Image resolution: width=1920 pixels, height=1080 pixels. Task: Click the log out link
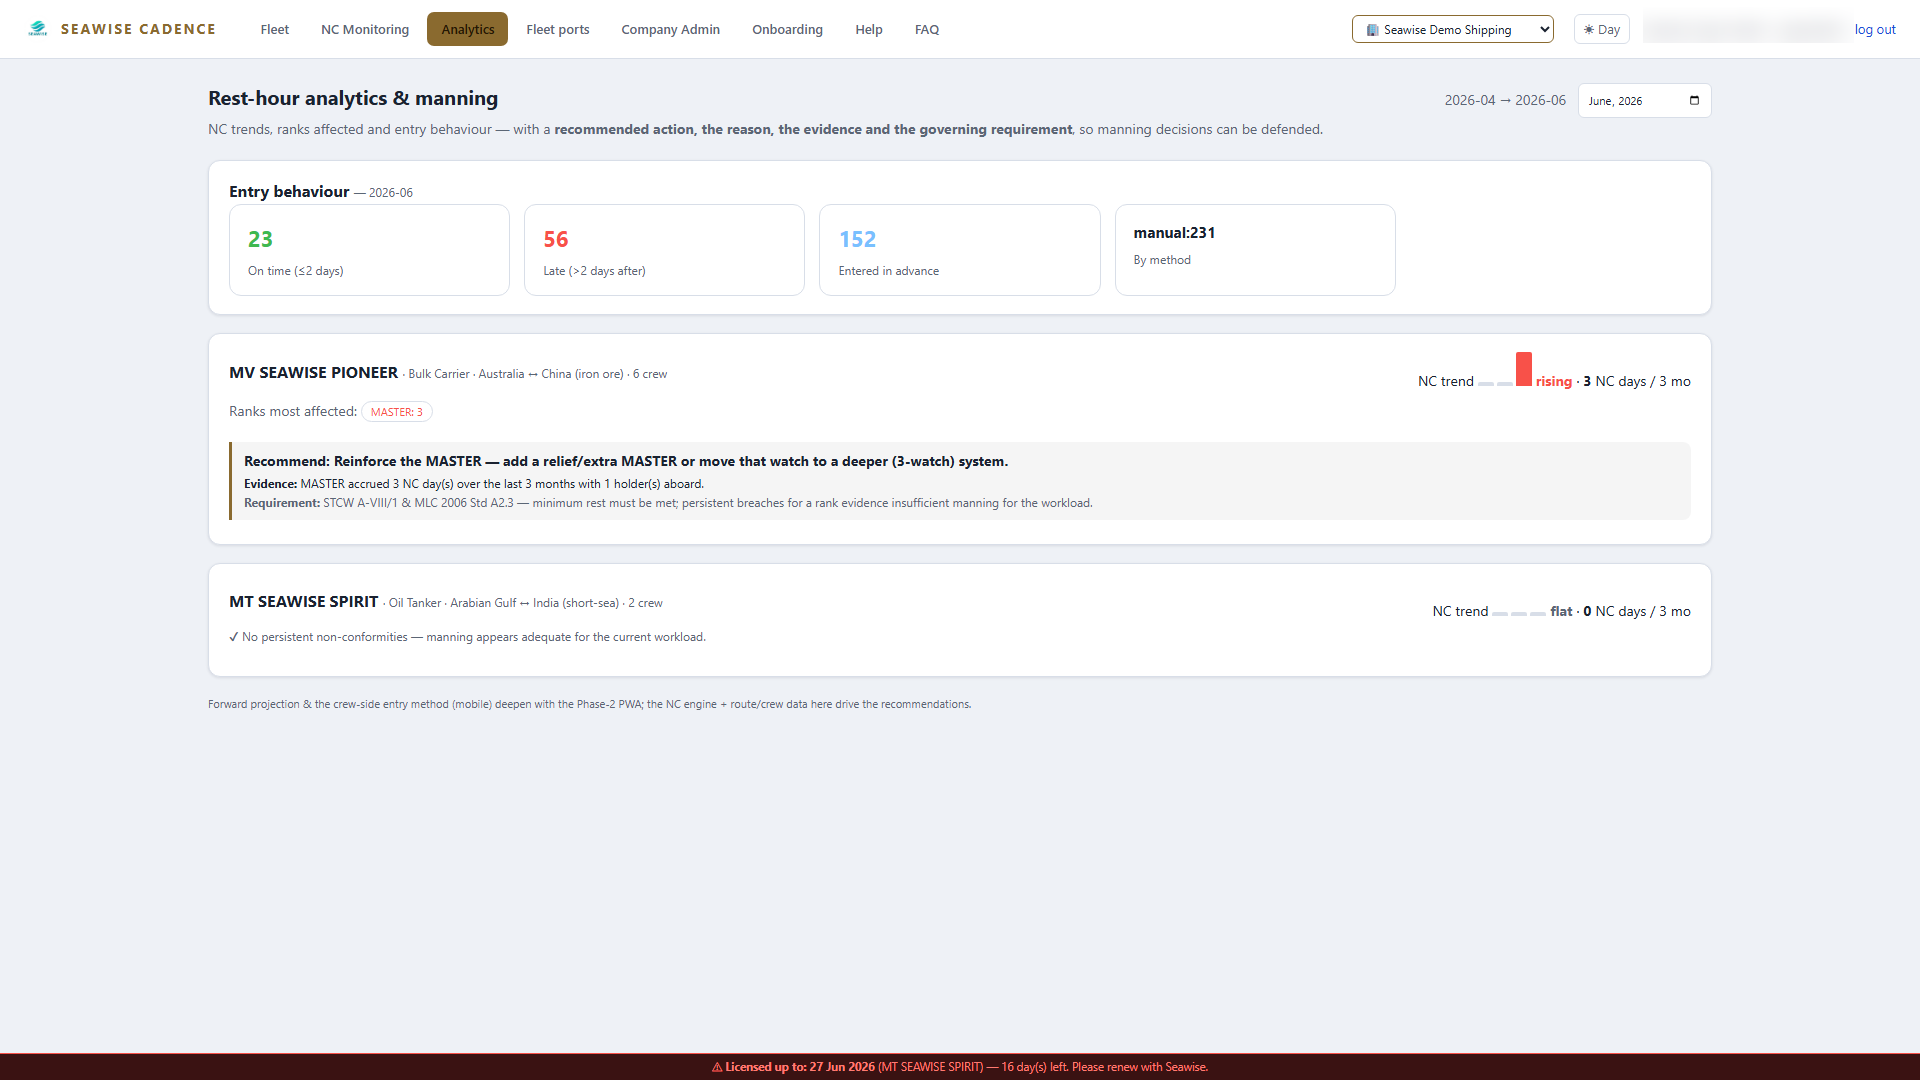click(x=1875, y=29)
